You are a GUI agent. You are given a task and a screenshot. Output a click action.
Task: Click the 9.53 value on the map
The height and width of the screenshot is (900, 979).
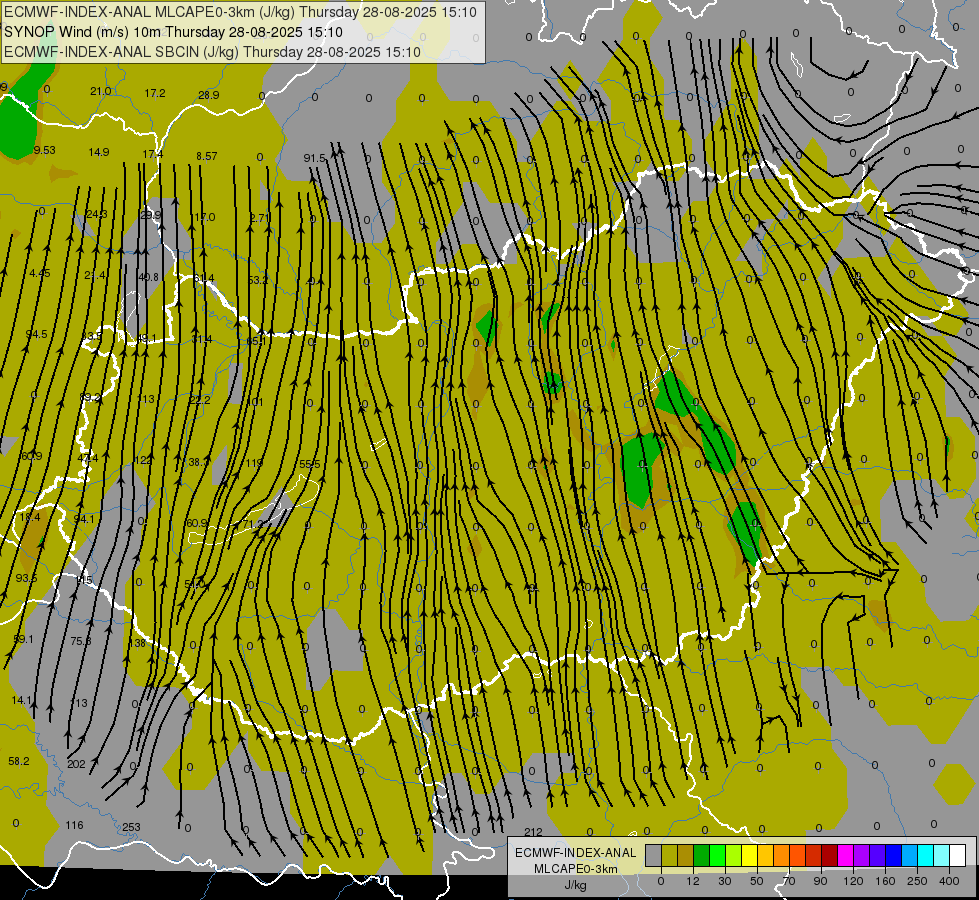44,150
